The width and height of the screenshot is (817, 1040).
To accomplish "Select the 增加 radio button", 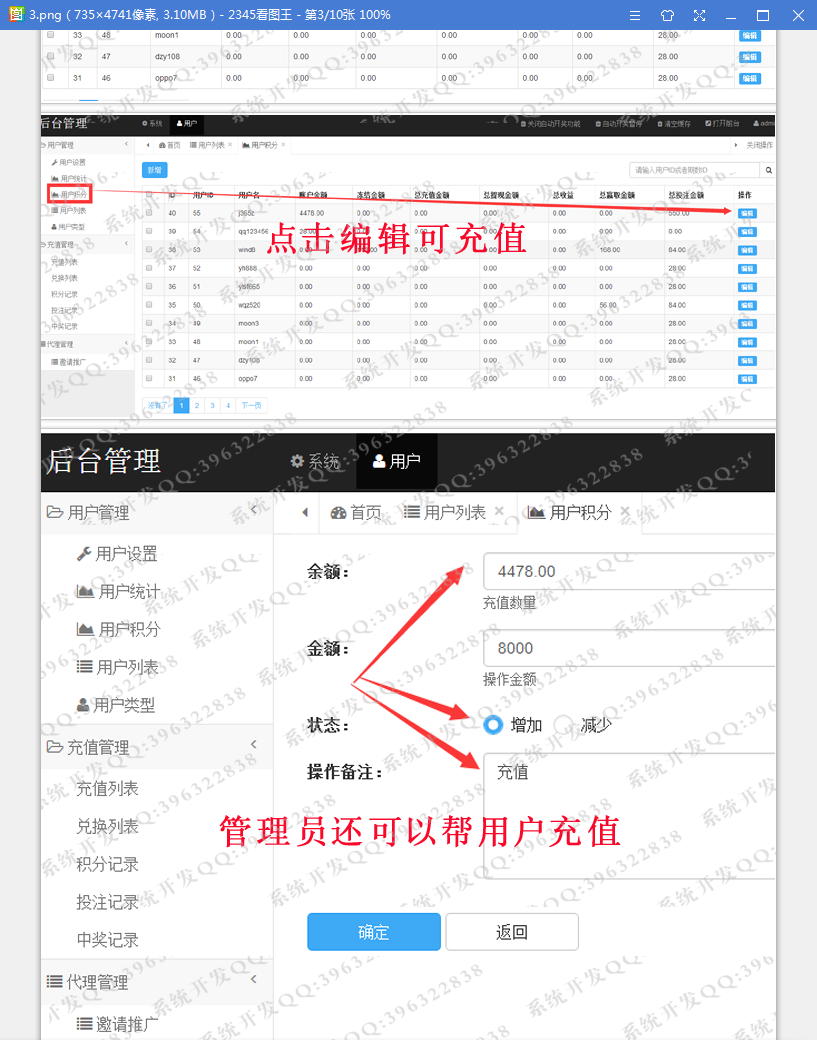I will click(x=493, y=725).
